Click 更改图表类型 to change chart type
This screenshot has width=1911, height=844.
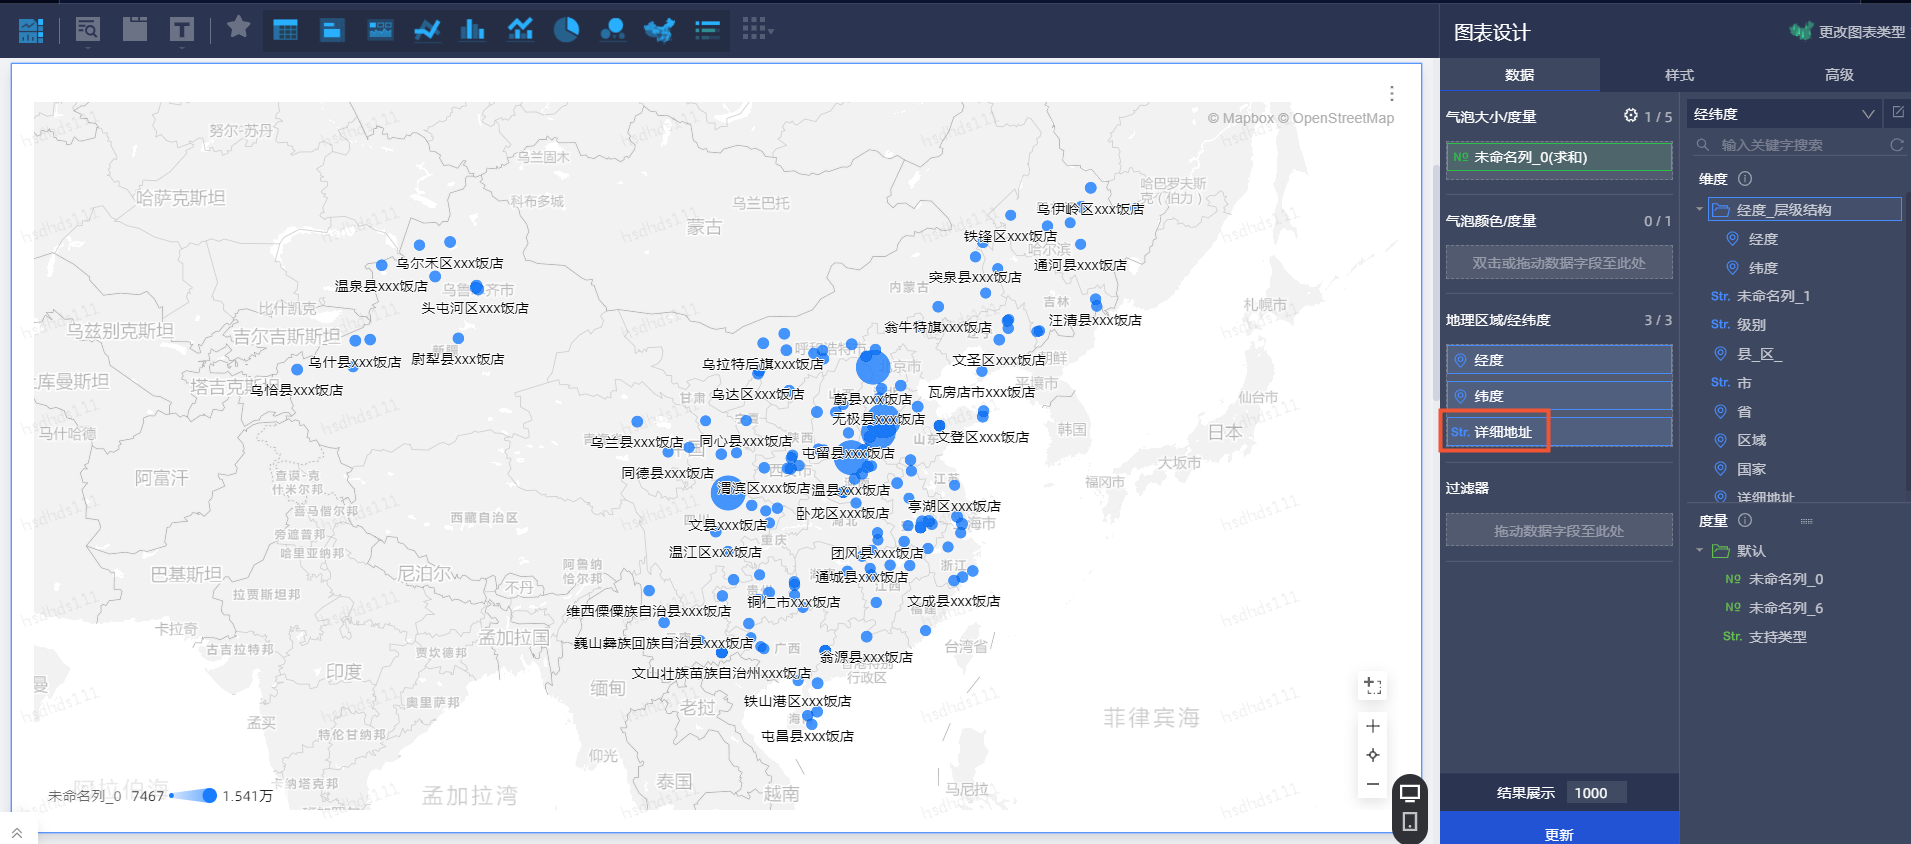click(x=1848, y=32)
